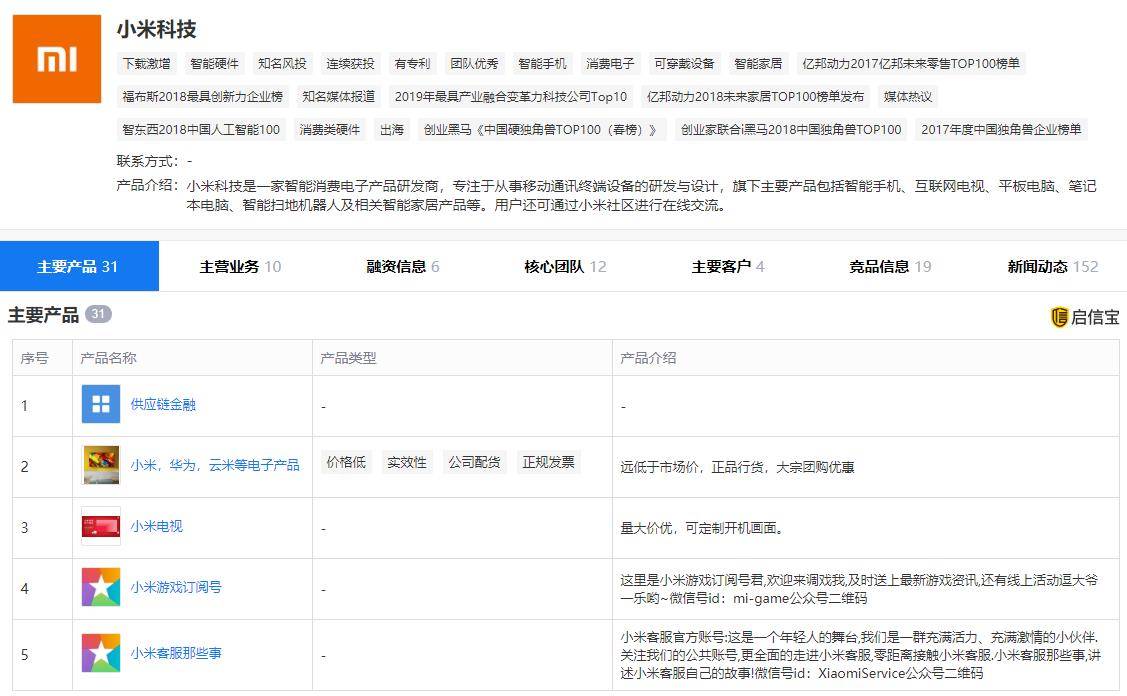Viewport: 1127px width, 696px height.
Task: Click the 知名风投 tag
Action: pyautogui.click(x=282, y=63)
